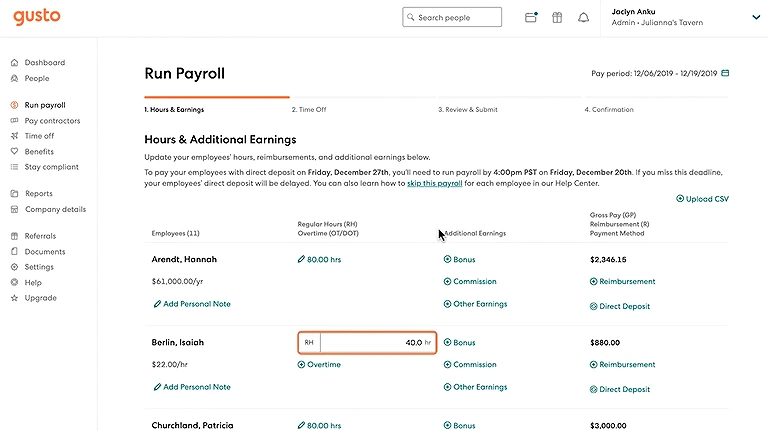The height and width of the screenshot is (431, 768).
Task: Expand the Jaclyn Anku account menu
Action: coord(756,17)
